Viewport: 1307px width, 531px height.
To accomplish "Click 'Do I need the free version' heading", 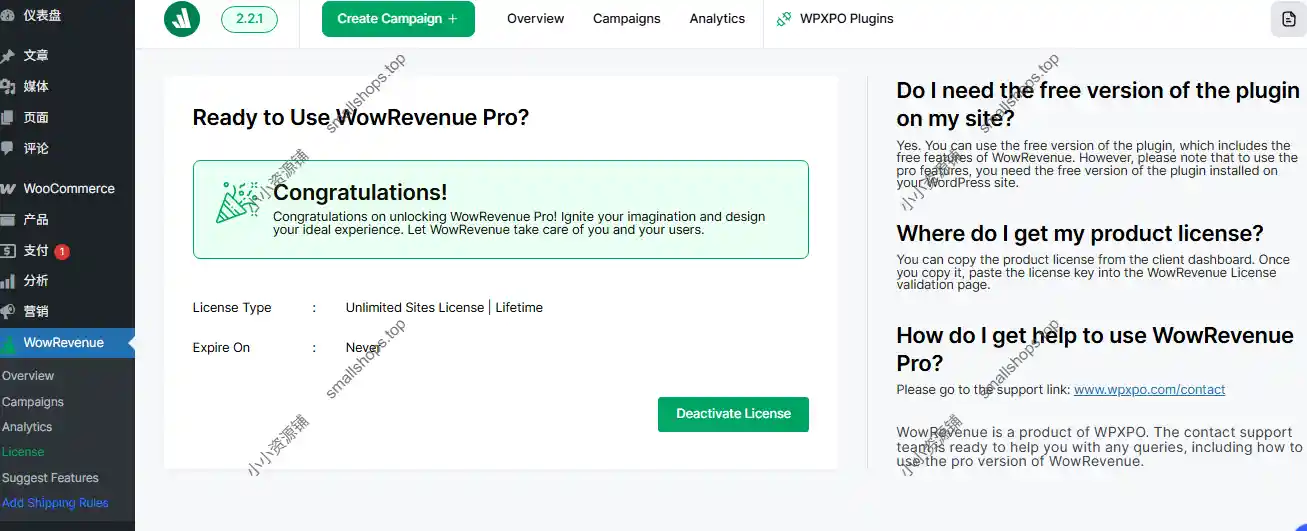I will [x=1098, y=104].
